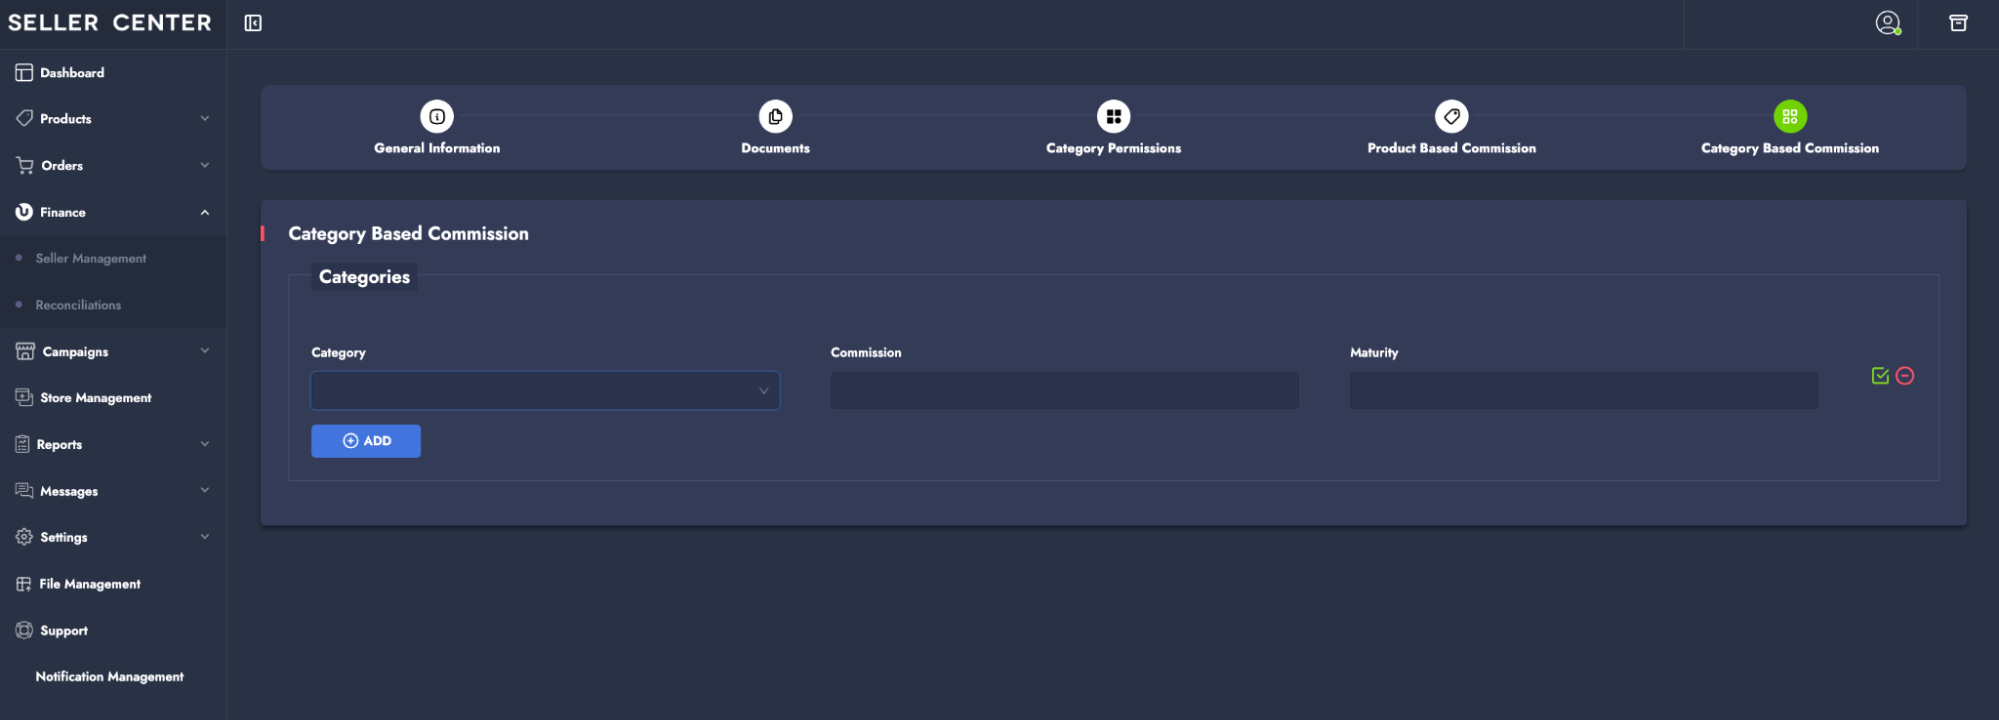Go to Notification Management
This screenshot has width=1999, height=721.
point(110,677)
